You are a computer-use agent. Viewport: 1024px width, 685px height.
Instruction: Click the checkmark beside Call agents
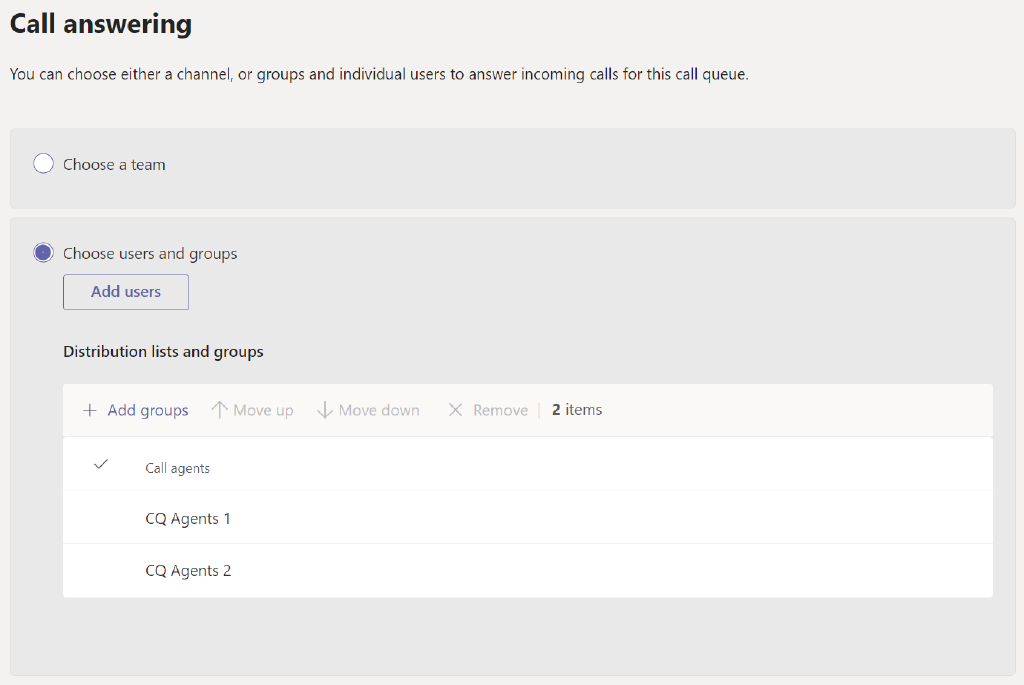(100, 464)
